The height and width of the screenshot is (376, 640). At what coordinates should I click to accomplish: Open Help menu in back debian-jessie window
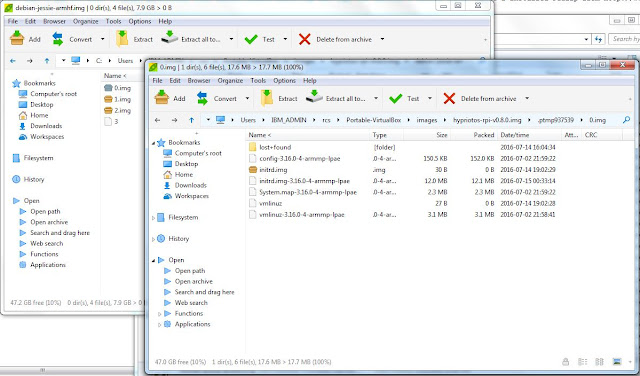click(x=165, y=21)
